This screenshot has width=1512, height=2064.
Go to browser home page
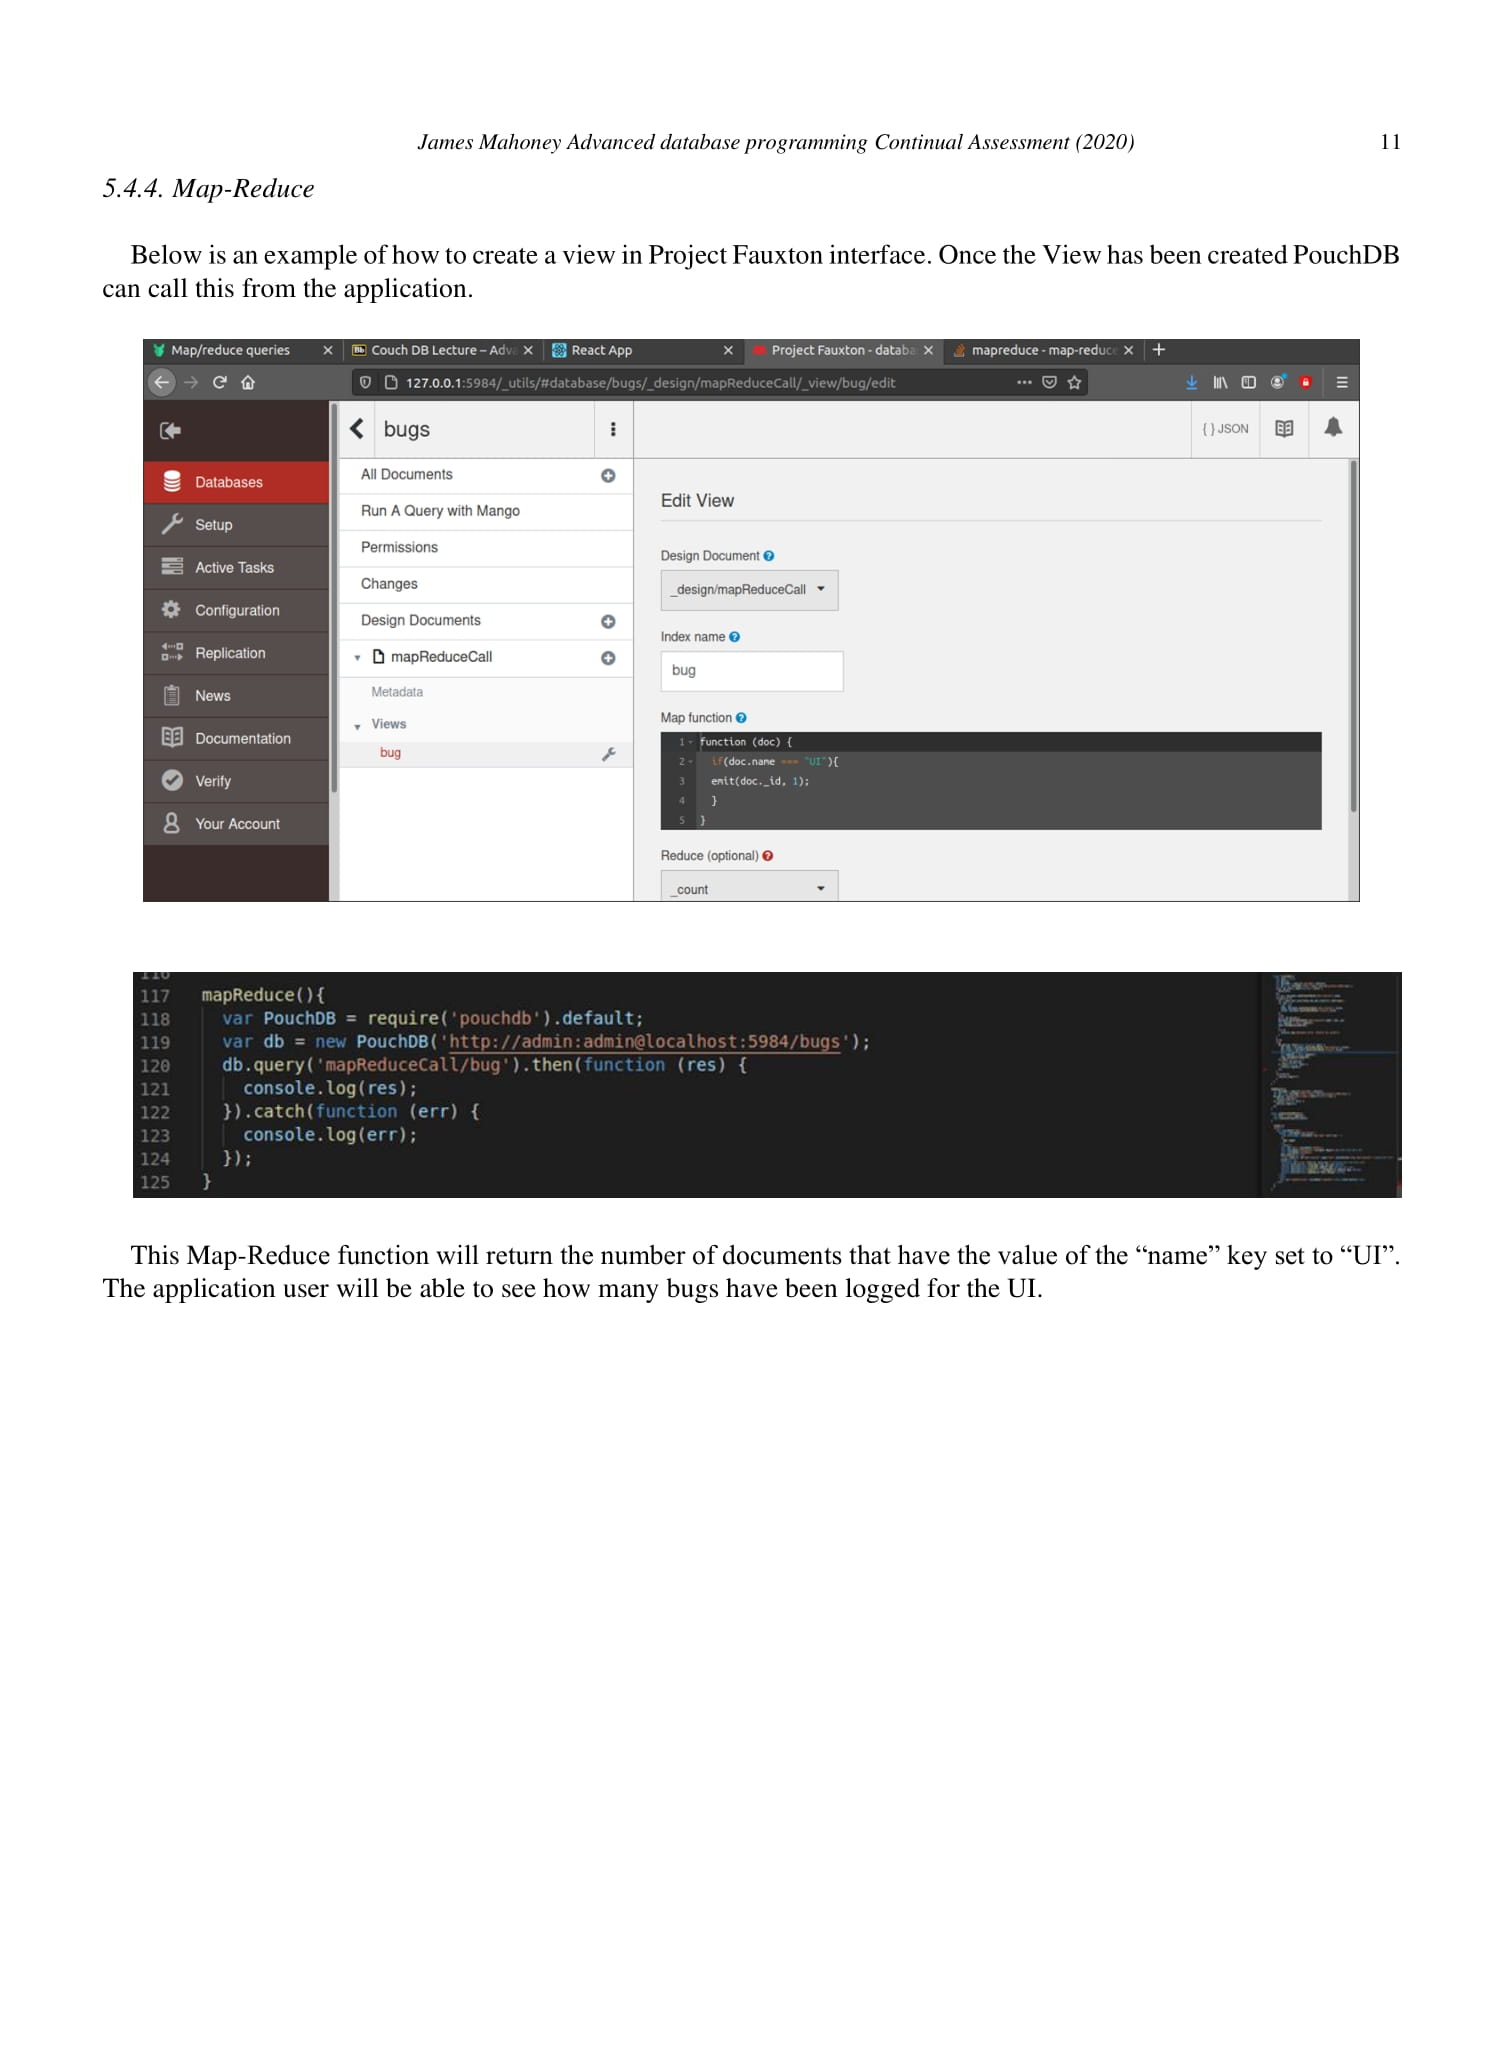pos(248,382)
